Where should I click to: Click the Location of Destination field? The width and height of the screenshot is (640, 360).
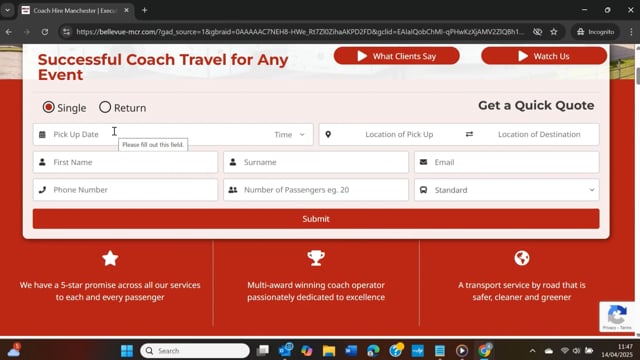point(539,134)
